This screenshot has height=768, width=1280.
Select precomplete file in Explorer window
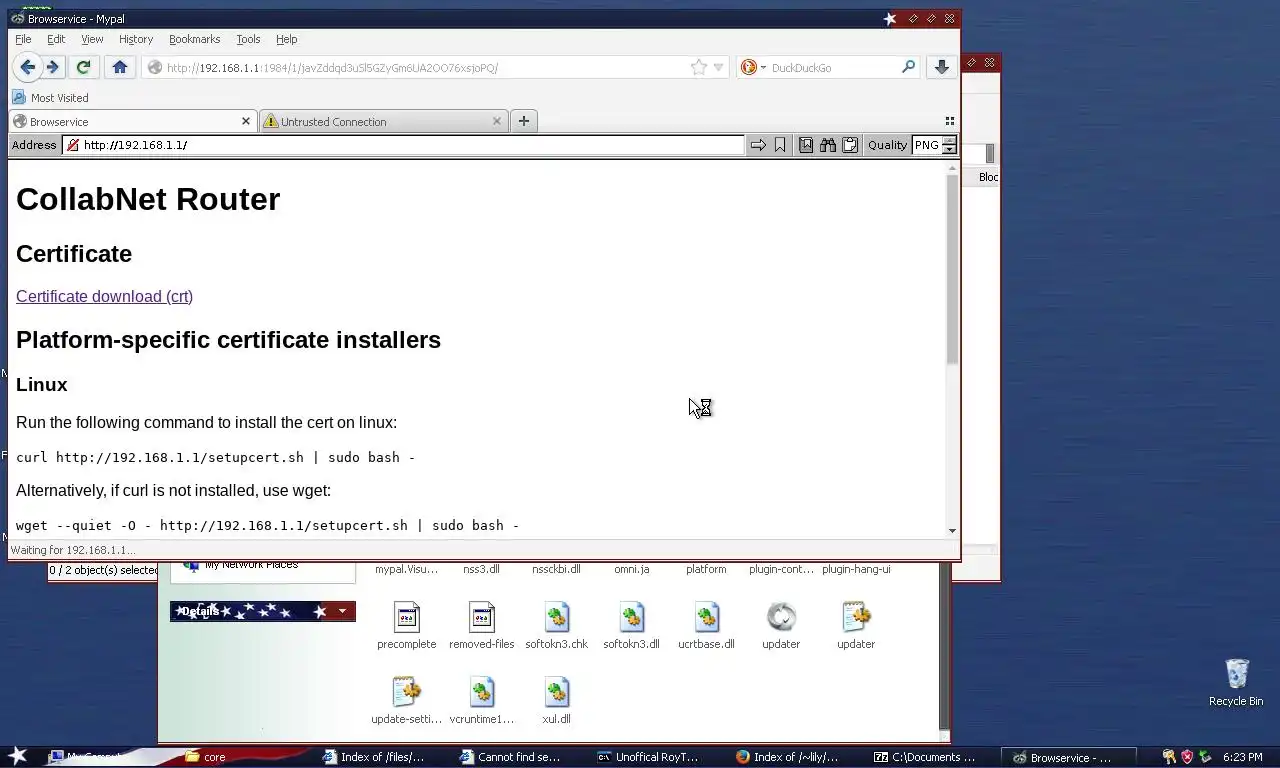click(406, 626)
